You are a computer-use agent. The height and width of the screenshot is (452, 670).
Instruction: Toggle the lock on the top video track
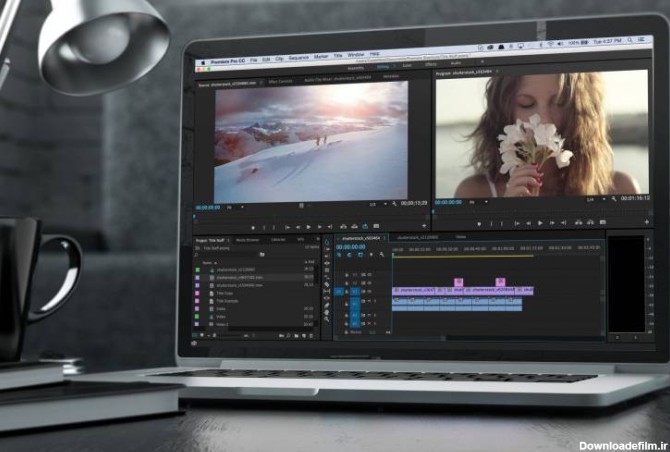pyautogui.click(x=348, y=273)
